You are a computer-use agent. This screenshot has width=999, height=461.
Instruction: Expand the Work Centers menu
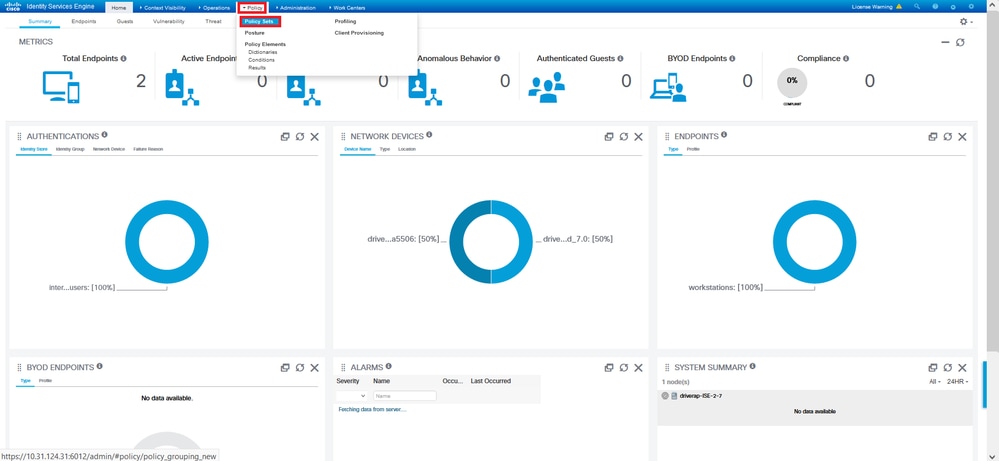347,8
